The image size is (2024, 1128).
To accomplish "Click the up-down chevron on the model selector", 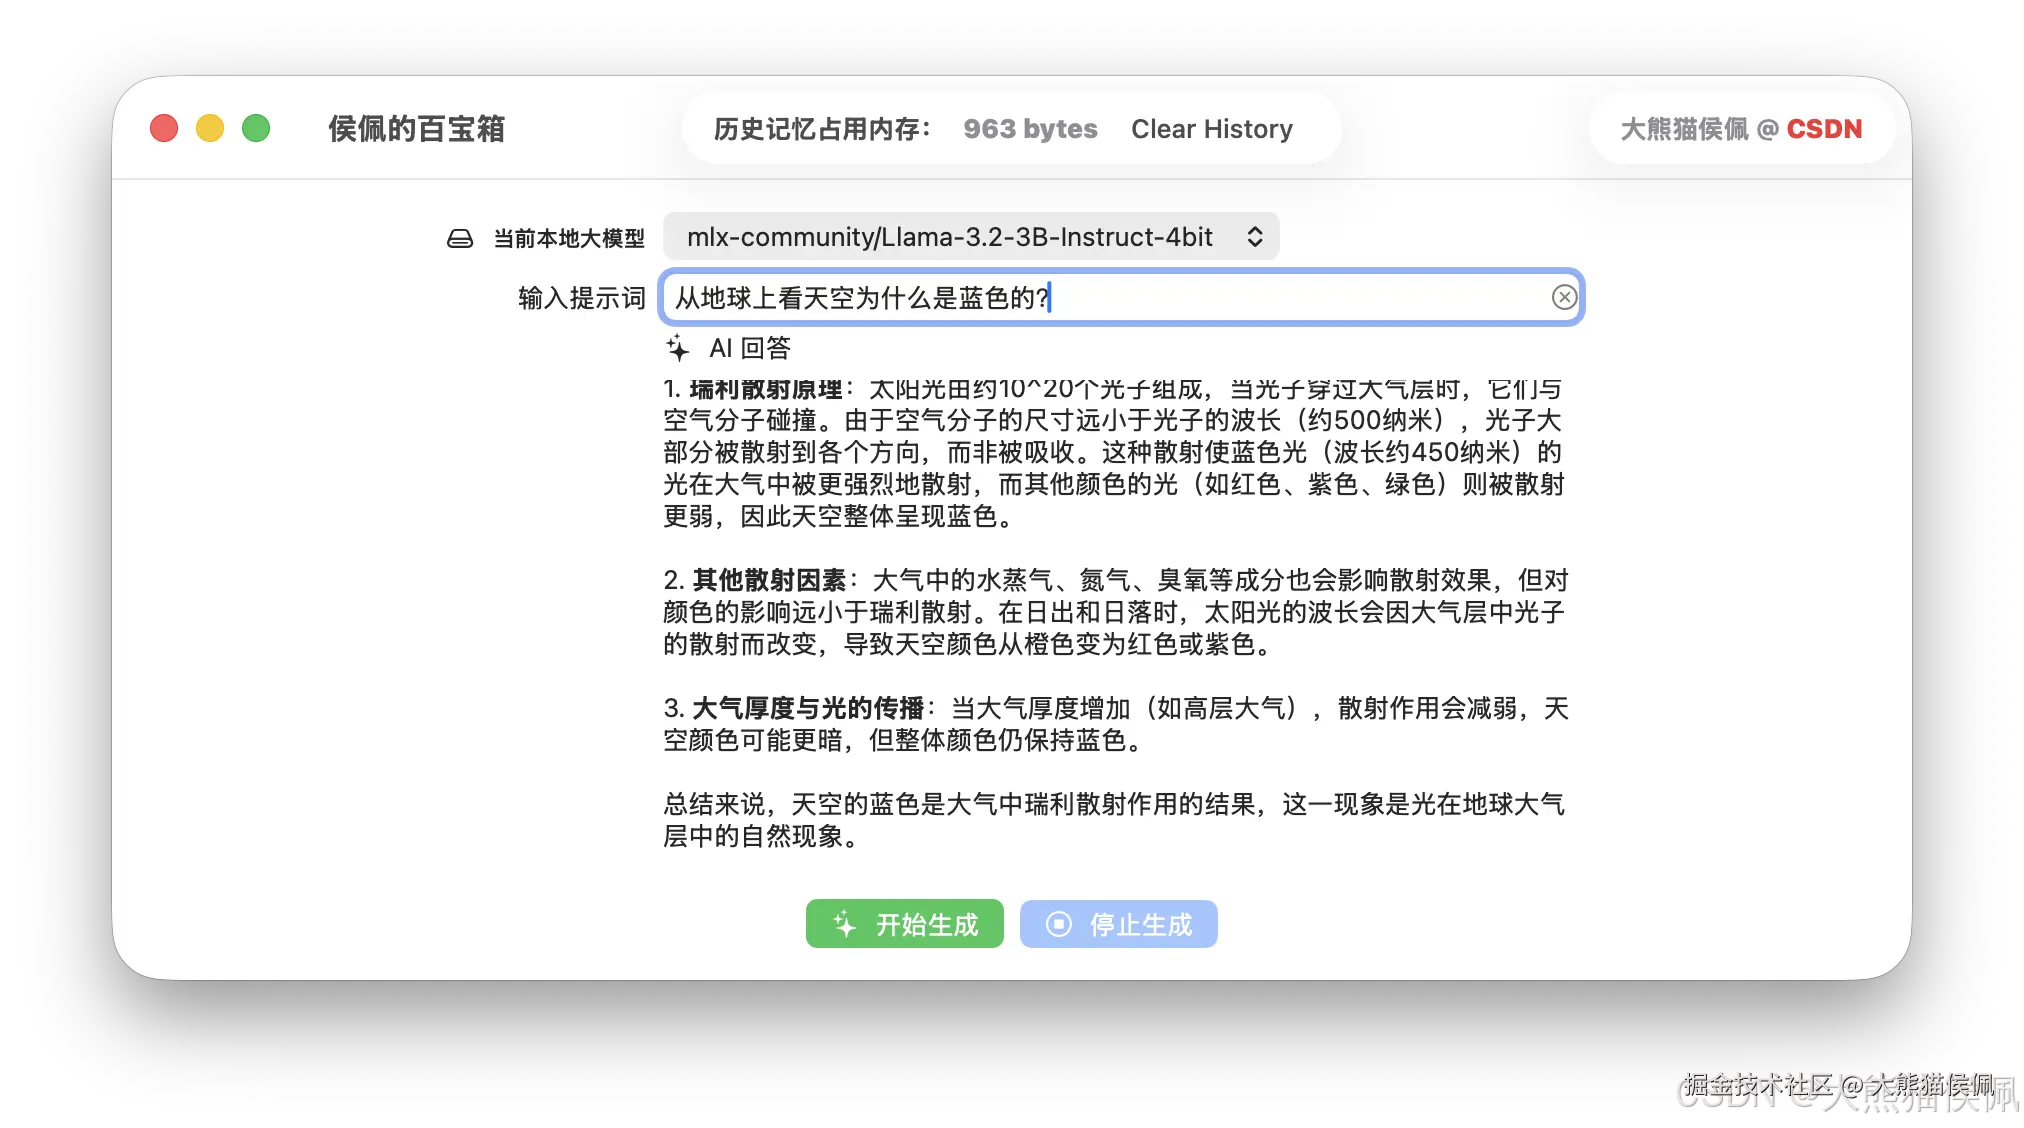I will pyautogui.click(x=1256, y=237).
